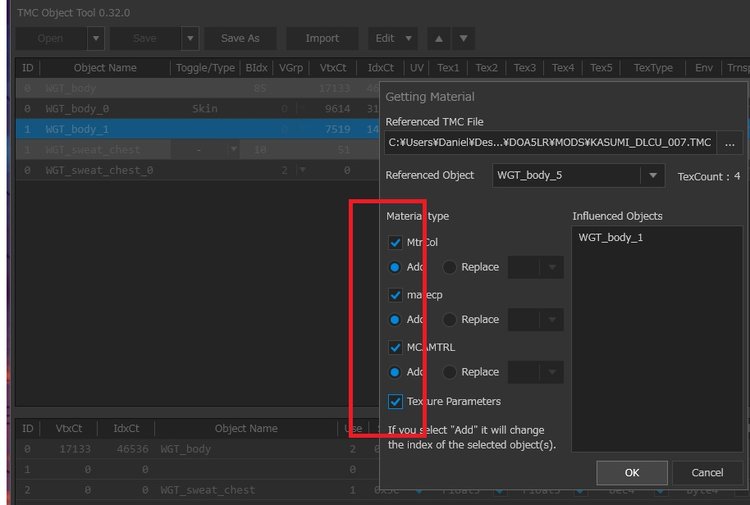
Task: Confirm the dialog with OK
Action: [x=631, y=472]
